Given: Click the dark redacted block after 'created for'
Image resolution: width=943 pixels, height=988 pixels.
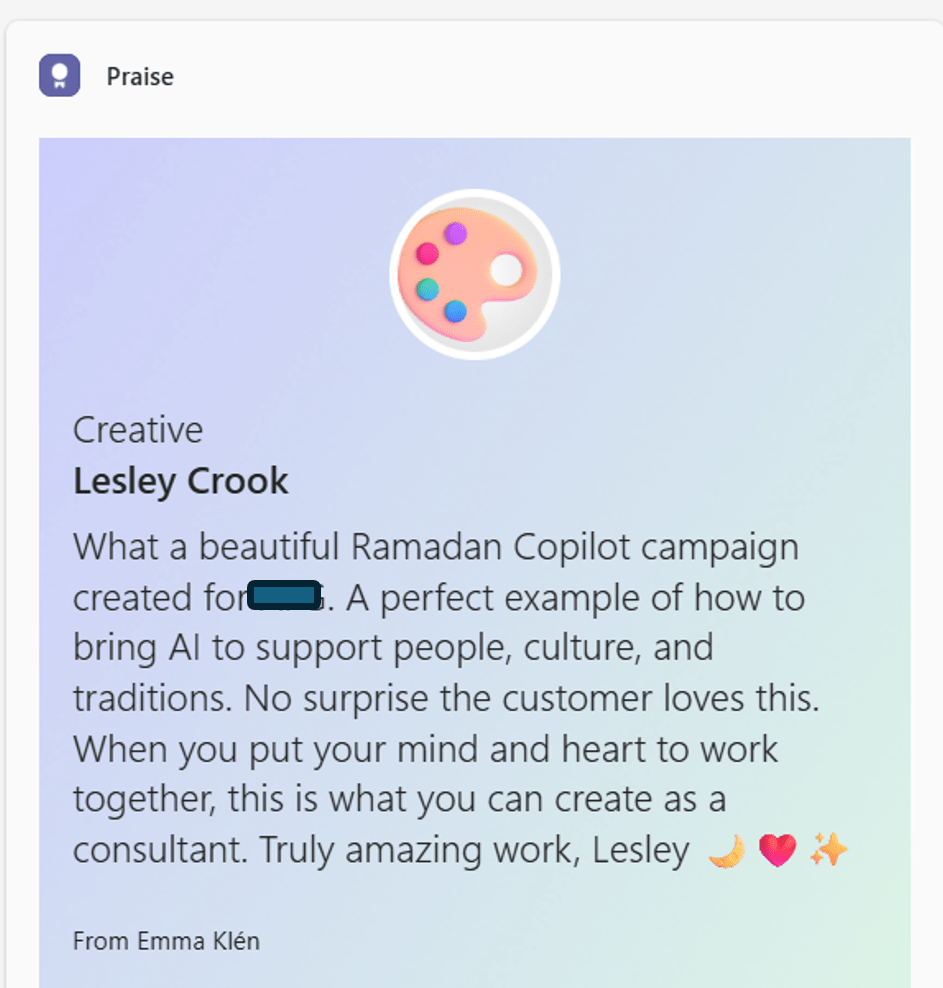Looking at the screenshot, I should pyautogui.click(x=283, y=594).
